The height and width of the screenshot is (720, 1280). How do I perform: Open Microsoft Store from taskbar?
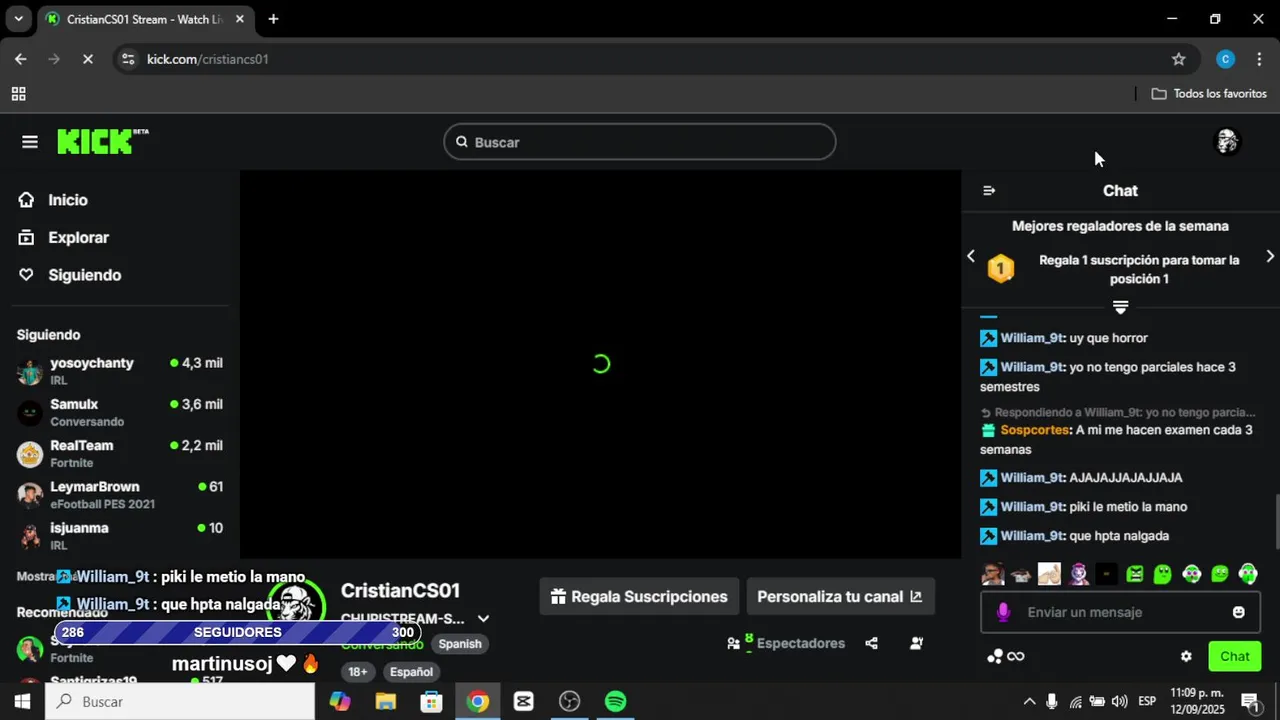(x=431, y=702)
